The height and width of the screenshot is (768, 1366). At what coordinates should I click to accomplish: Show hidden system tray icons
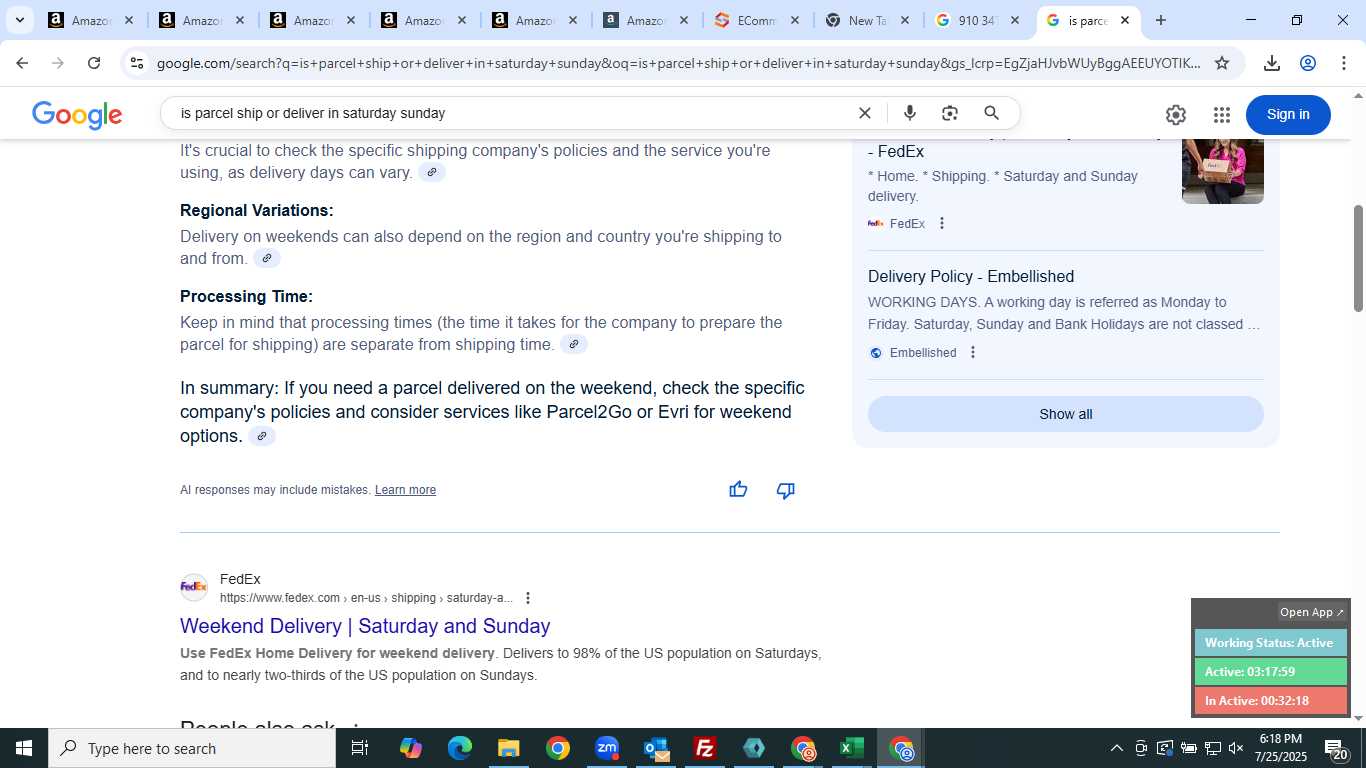(x=1116, y=748)
